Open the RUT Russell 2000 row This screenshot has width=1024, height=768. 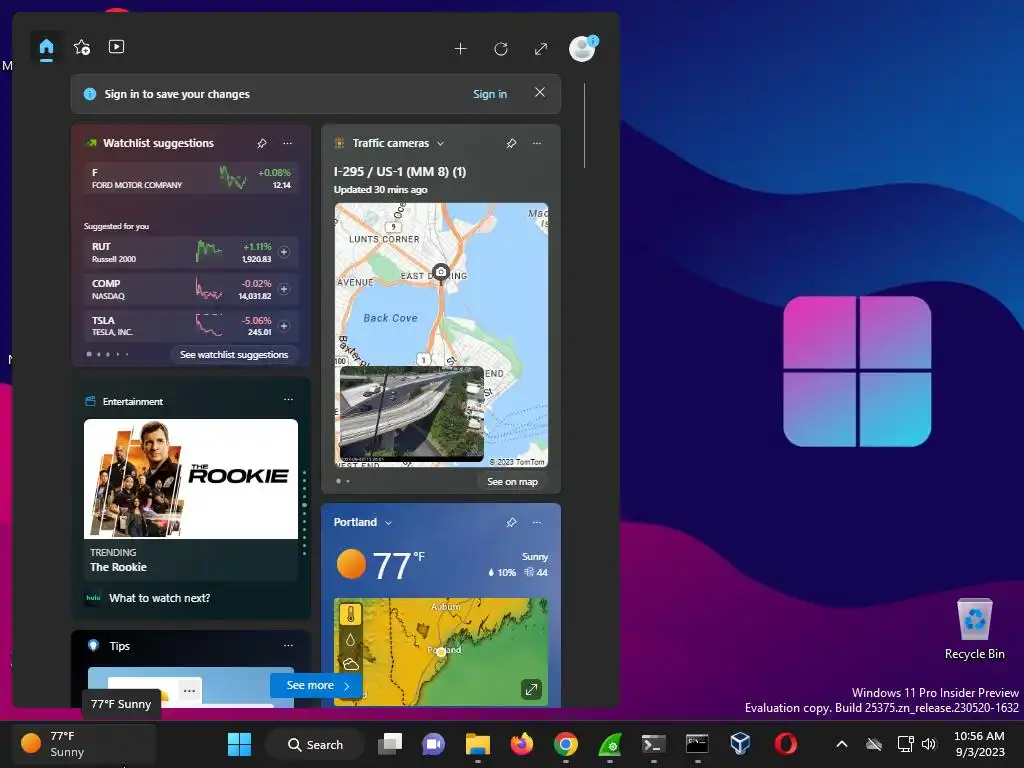(x=191, y=252)
